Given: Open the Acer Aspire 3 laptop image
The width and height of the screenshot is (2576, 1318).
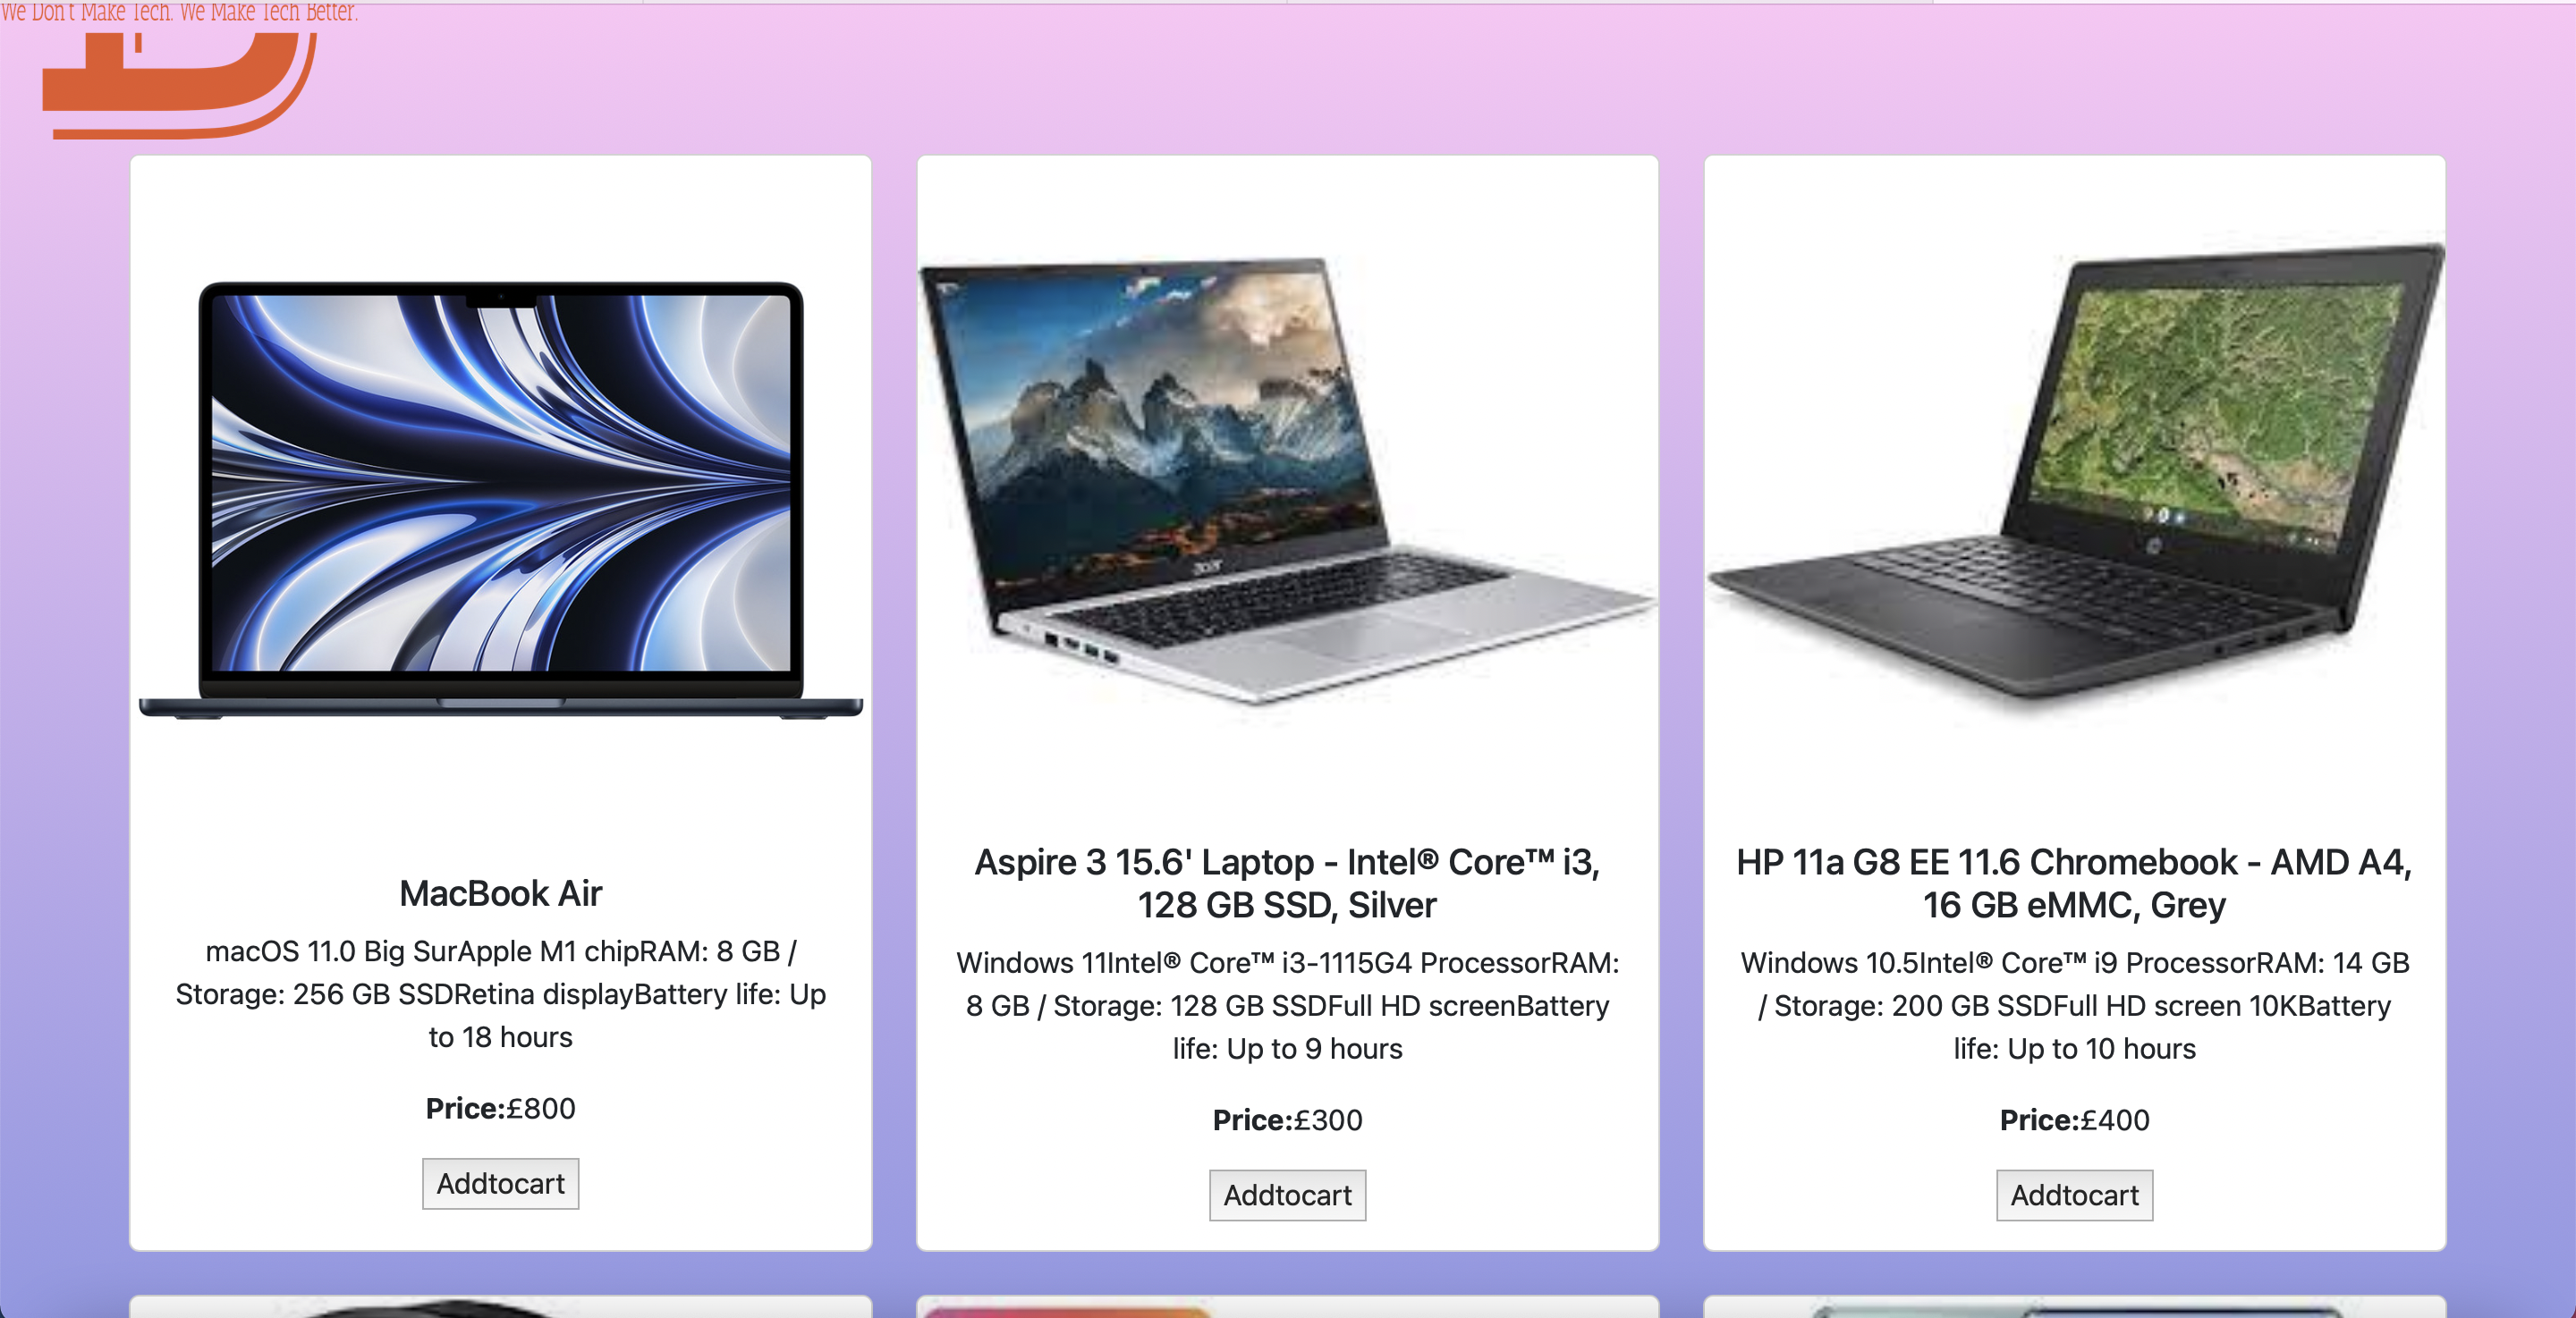Looking at the screenshot, I should click(x=1287, y=480).
